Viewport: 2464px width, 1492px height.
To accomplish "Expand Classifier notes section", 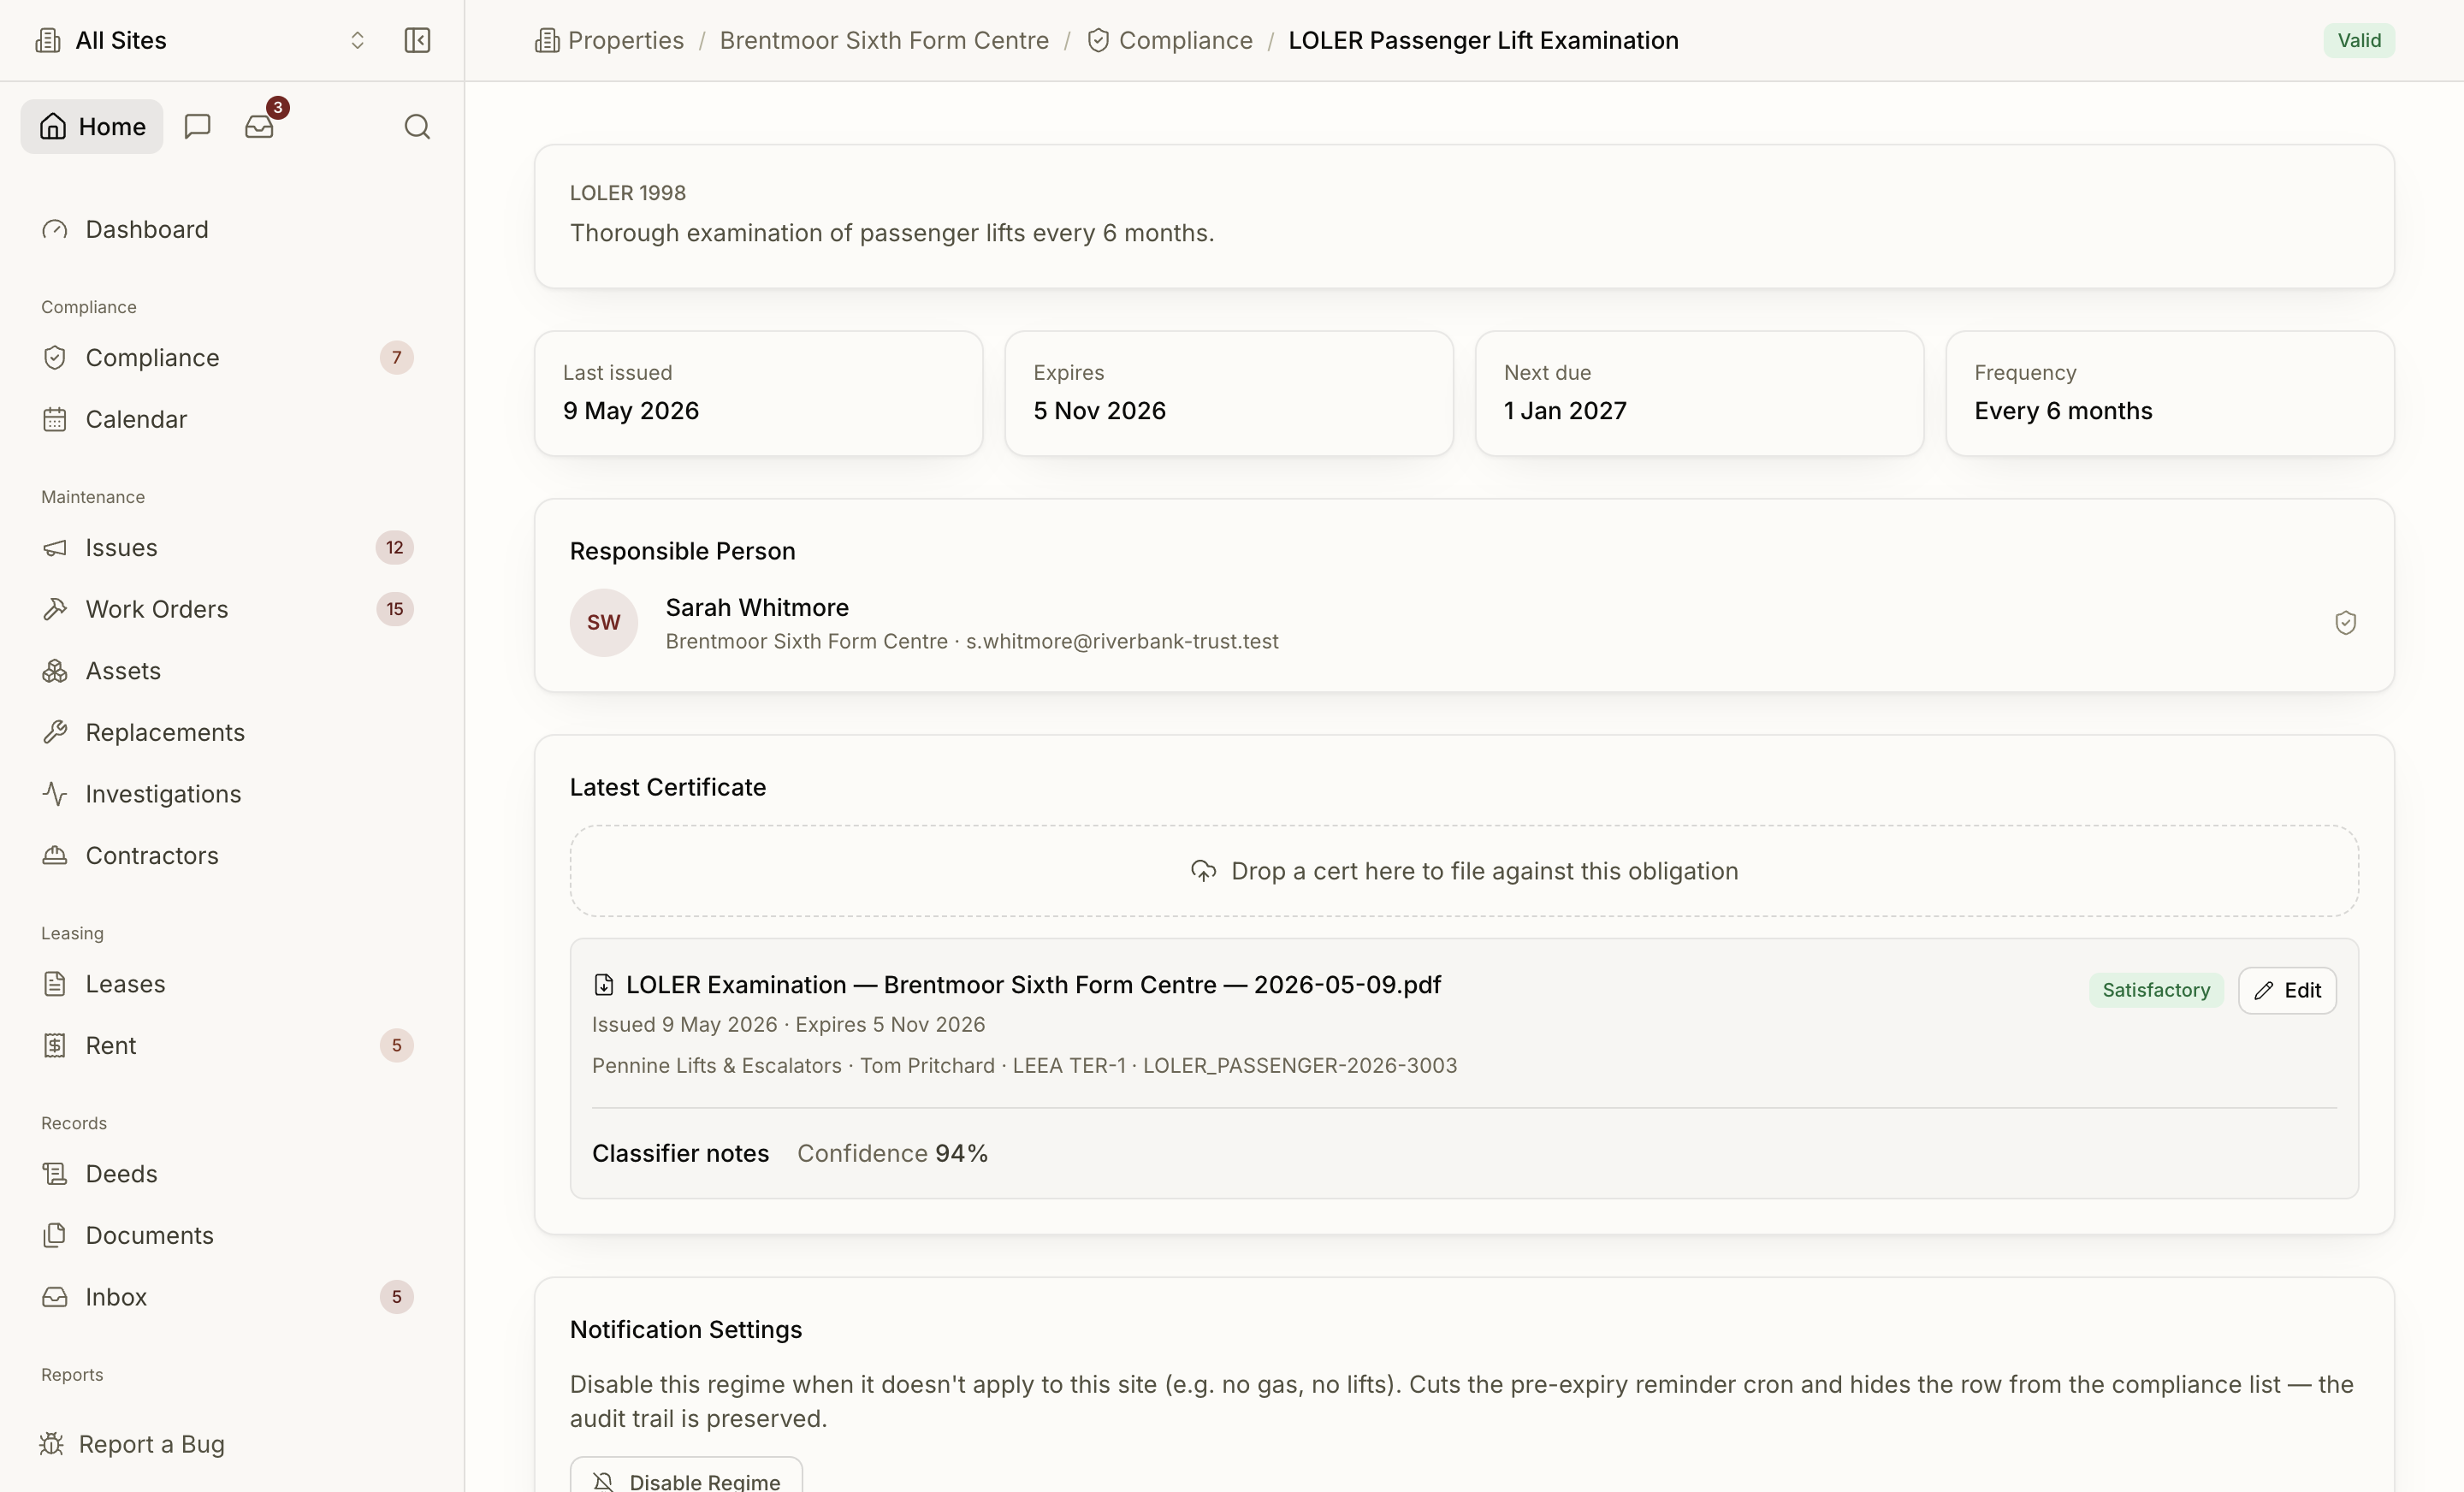I will [680, 1153].
